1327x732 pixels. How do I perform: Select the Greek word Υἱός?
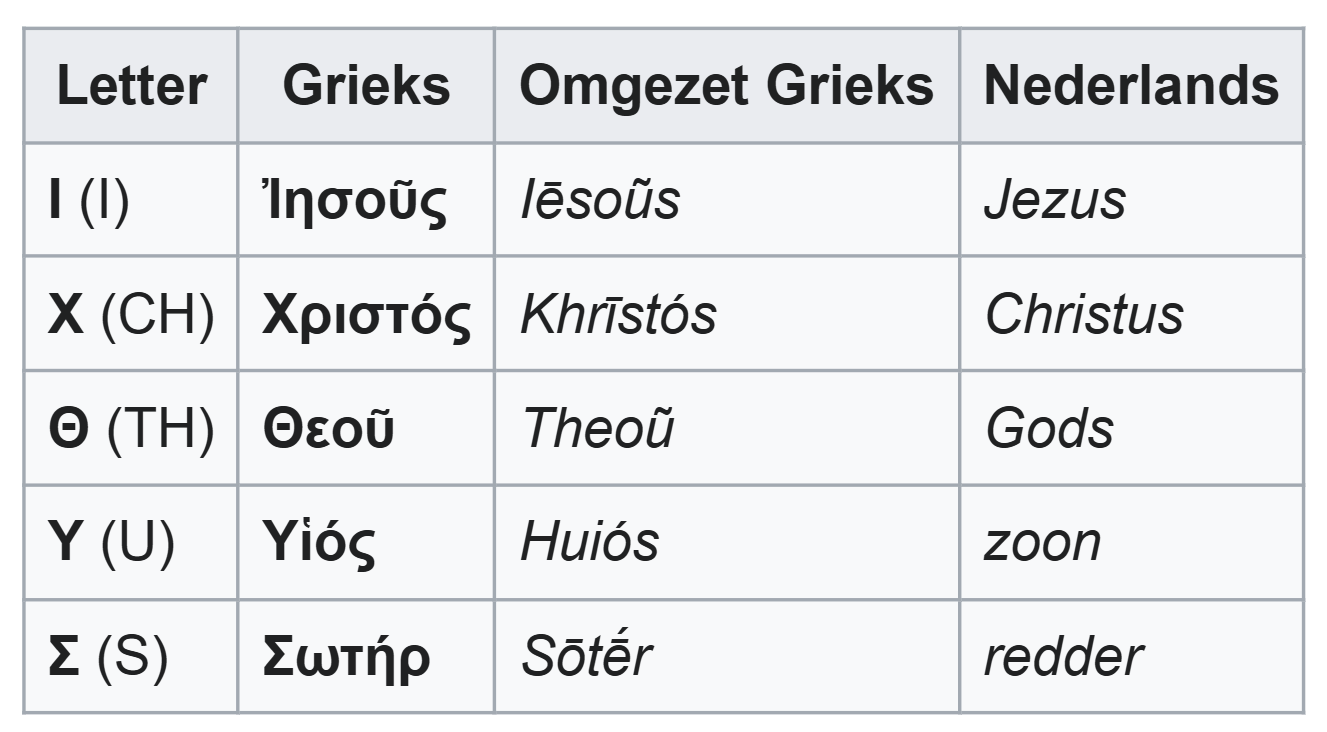319,543
